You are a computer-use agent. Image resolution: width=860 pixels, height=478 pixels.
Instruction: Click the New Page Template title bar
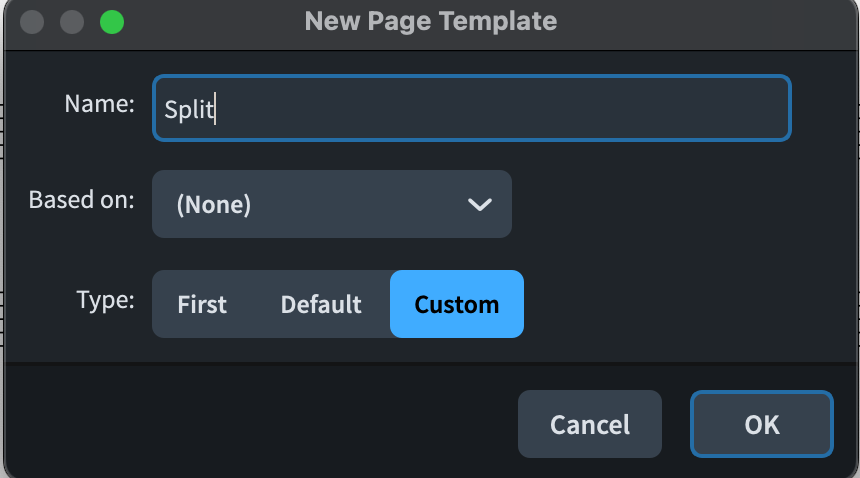point(430,21)
